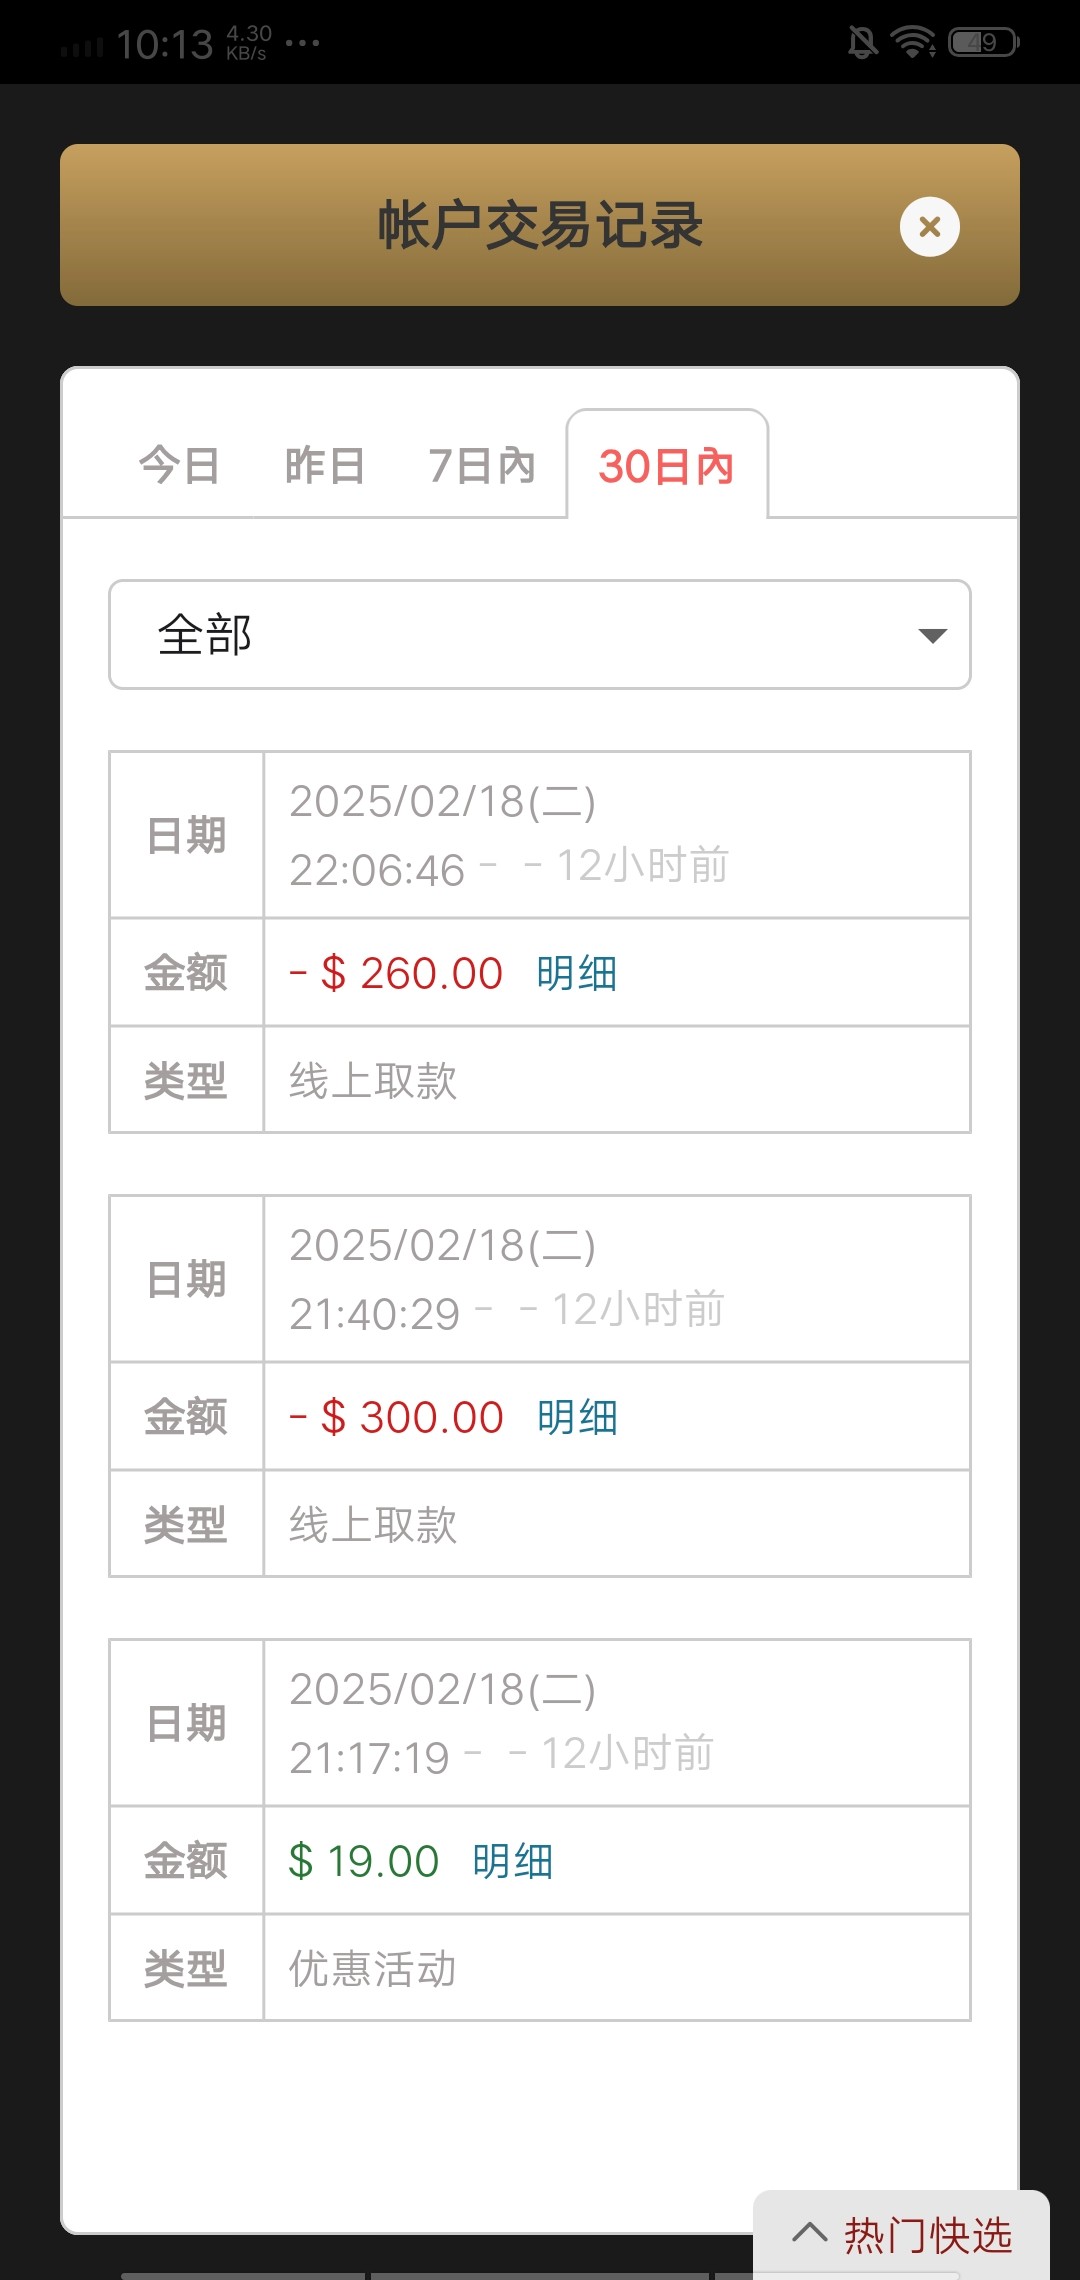Tap the 帐户交易记录 header title
Screen dimensions: 1080x2280
tap(540, 225)
